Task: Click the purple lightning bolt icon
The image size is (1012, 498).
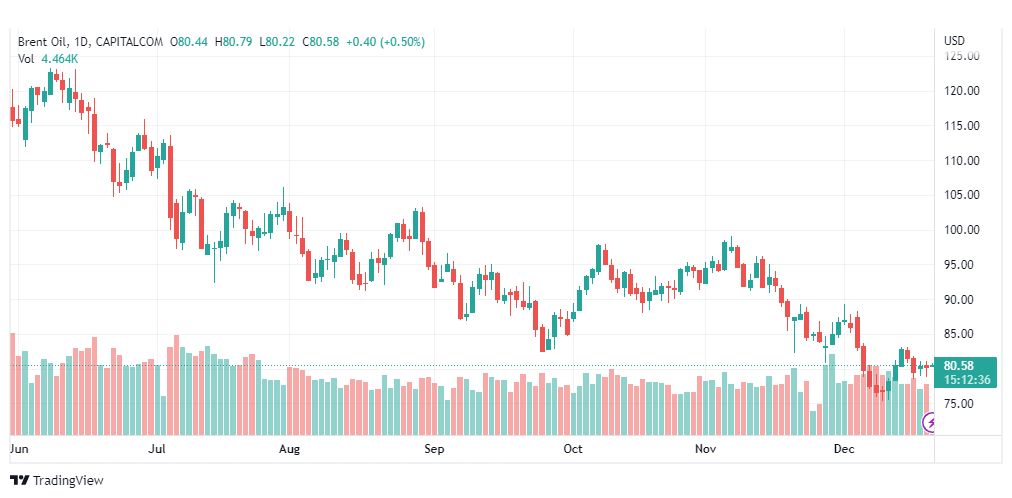Action: (931, 424)
